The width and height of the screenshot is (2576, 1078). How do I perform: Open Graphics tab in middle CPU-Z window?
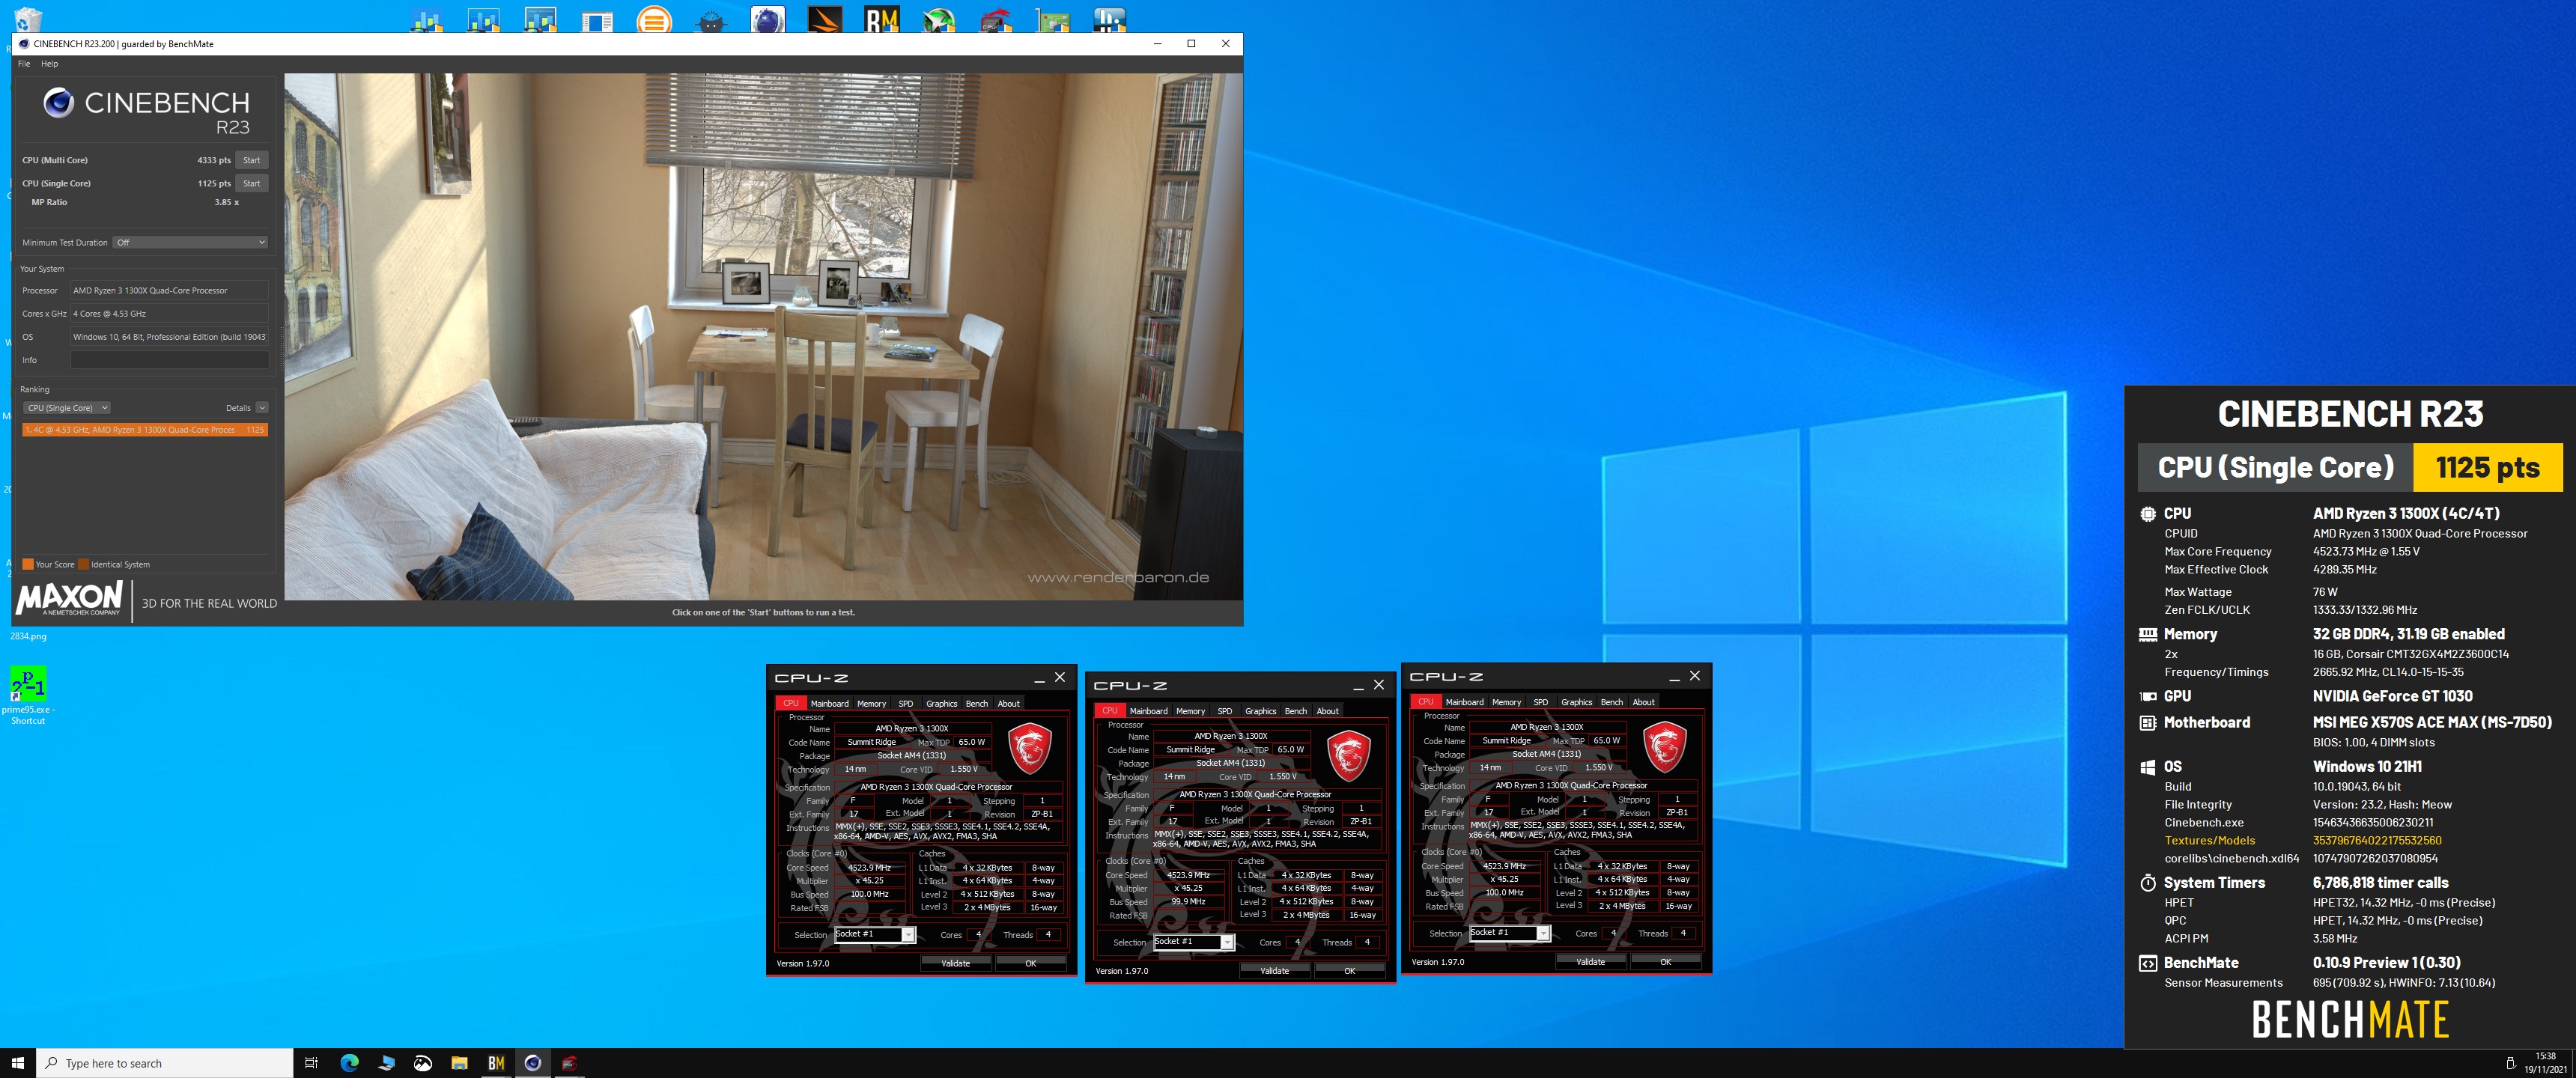tap(1260, 711)
